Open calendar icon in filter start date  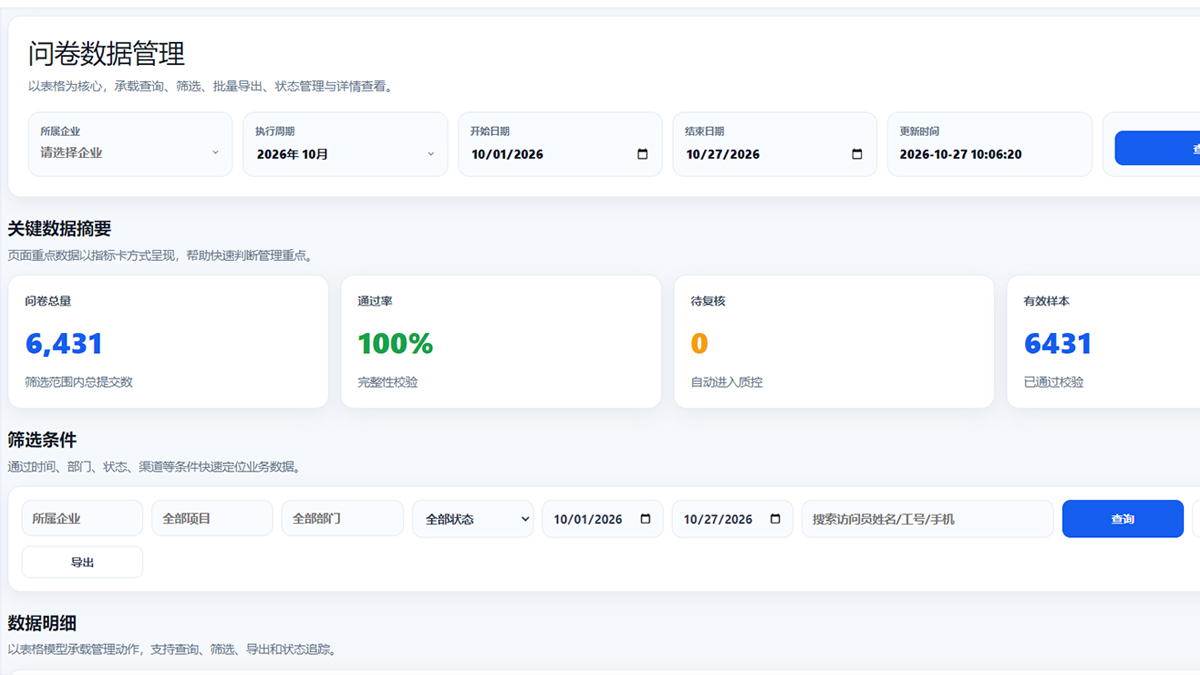tap(645, 519)
